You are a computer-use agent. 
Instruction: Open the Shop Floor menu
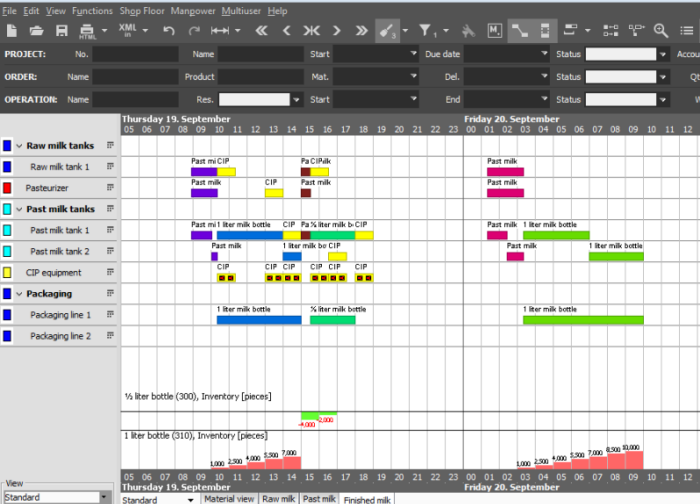pyautogui.click(x=142, y=11)
